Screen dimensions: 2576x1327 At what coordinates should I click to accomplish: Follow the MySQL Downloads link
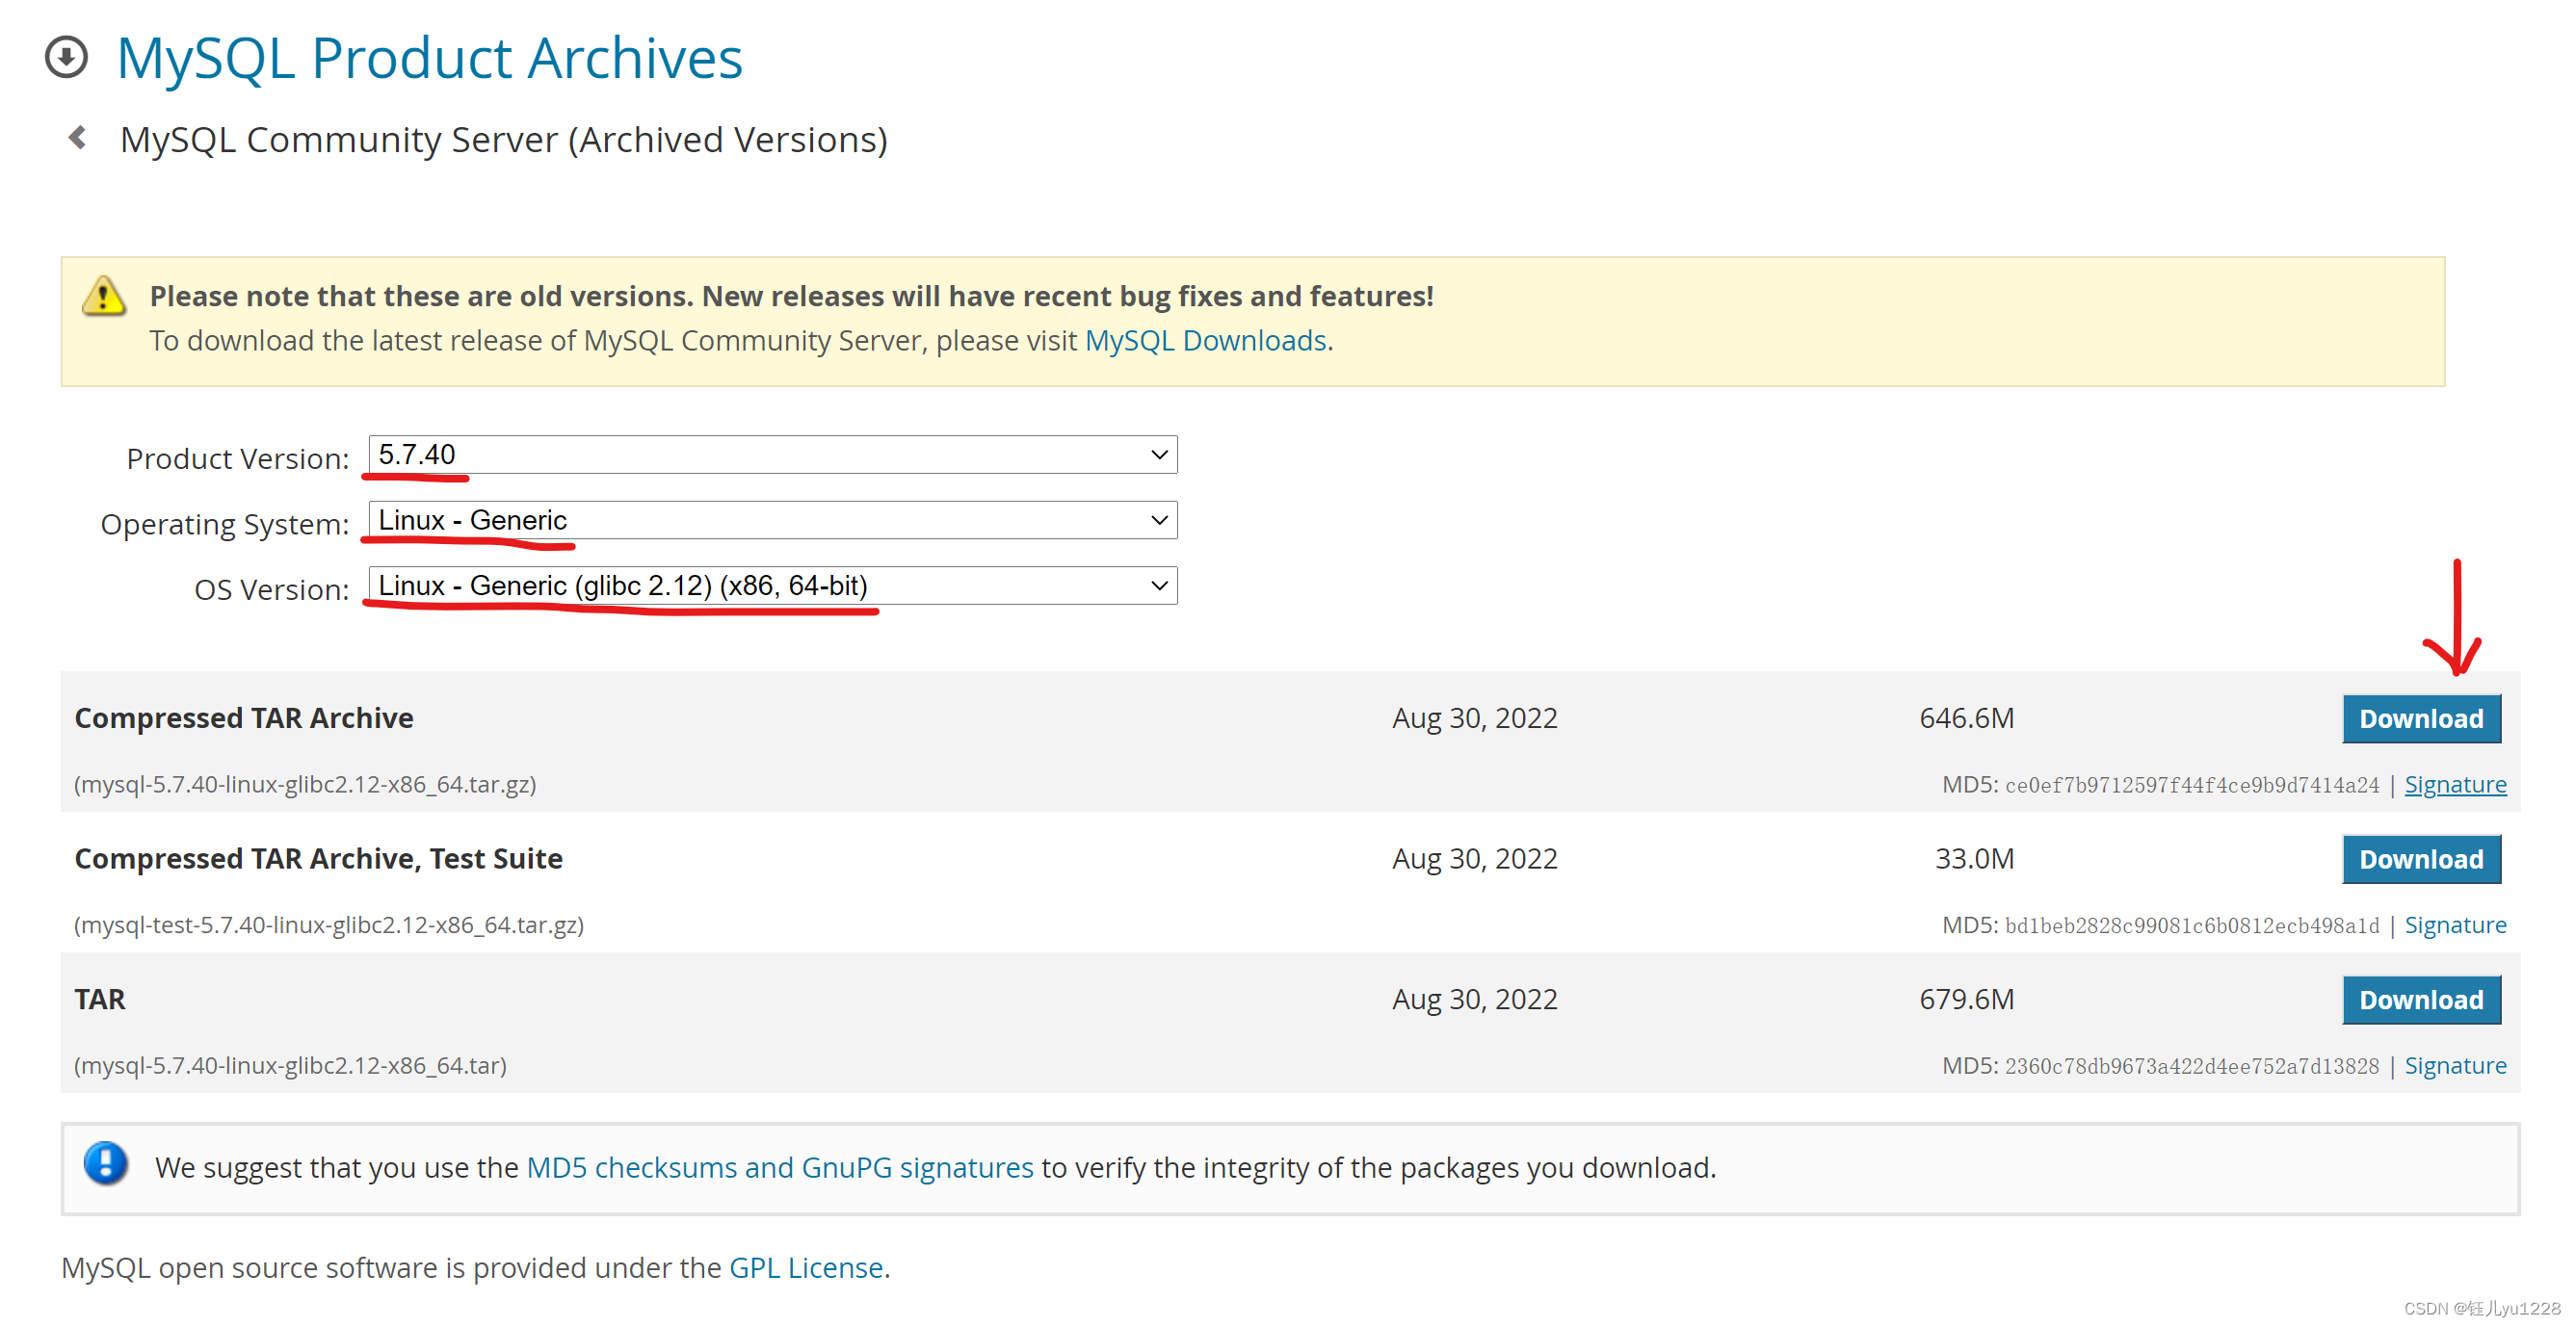1205,341
